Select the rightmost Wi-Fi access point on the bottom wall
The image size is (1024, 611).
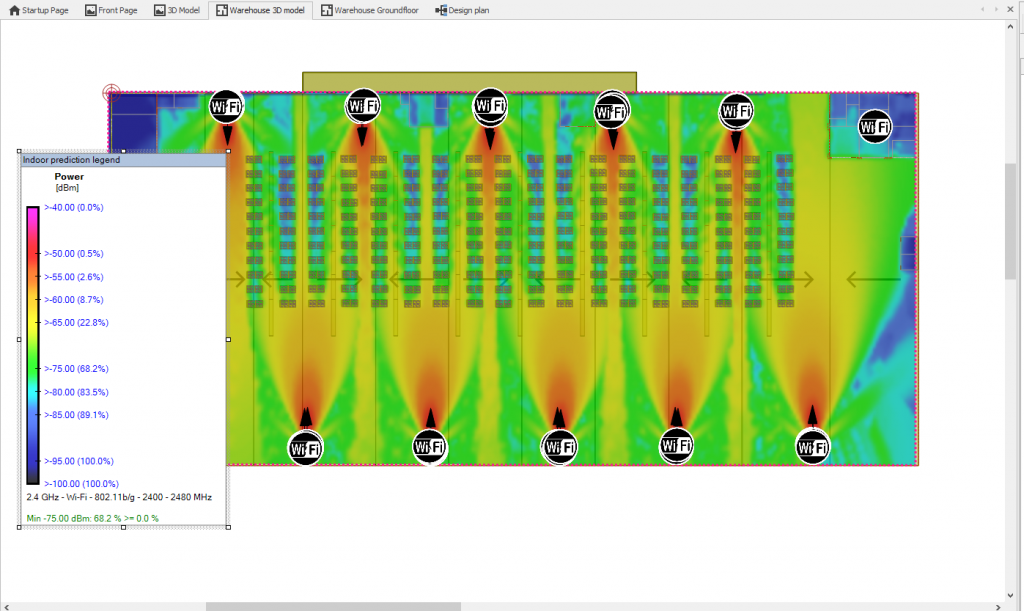(x=812, y=447)
